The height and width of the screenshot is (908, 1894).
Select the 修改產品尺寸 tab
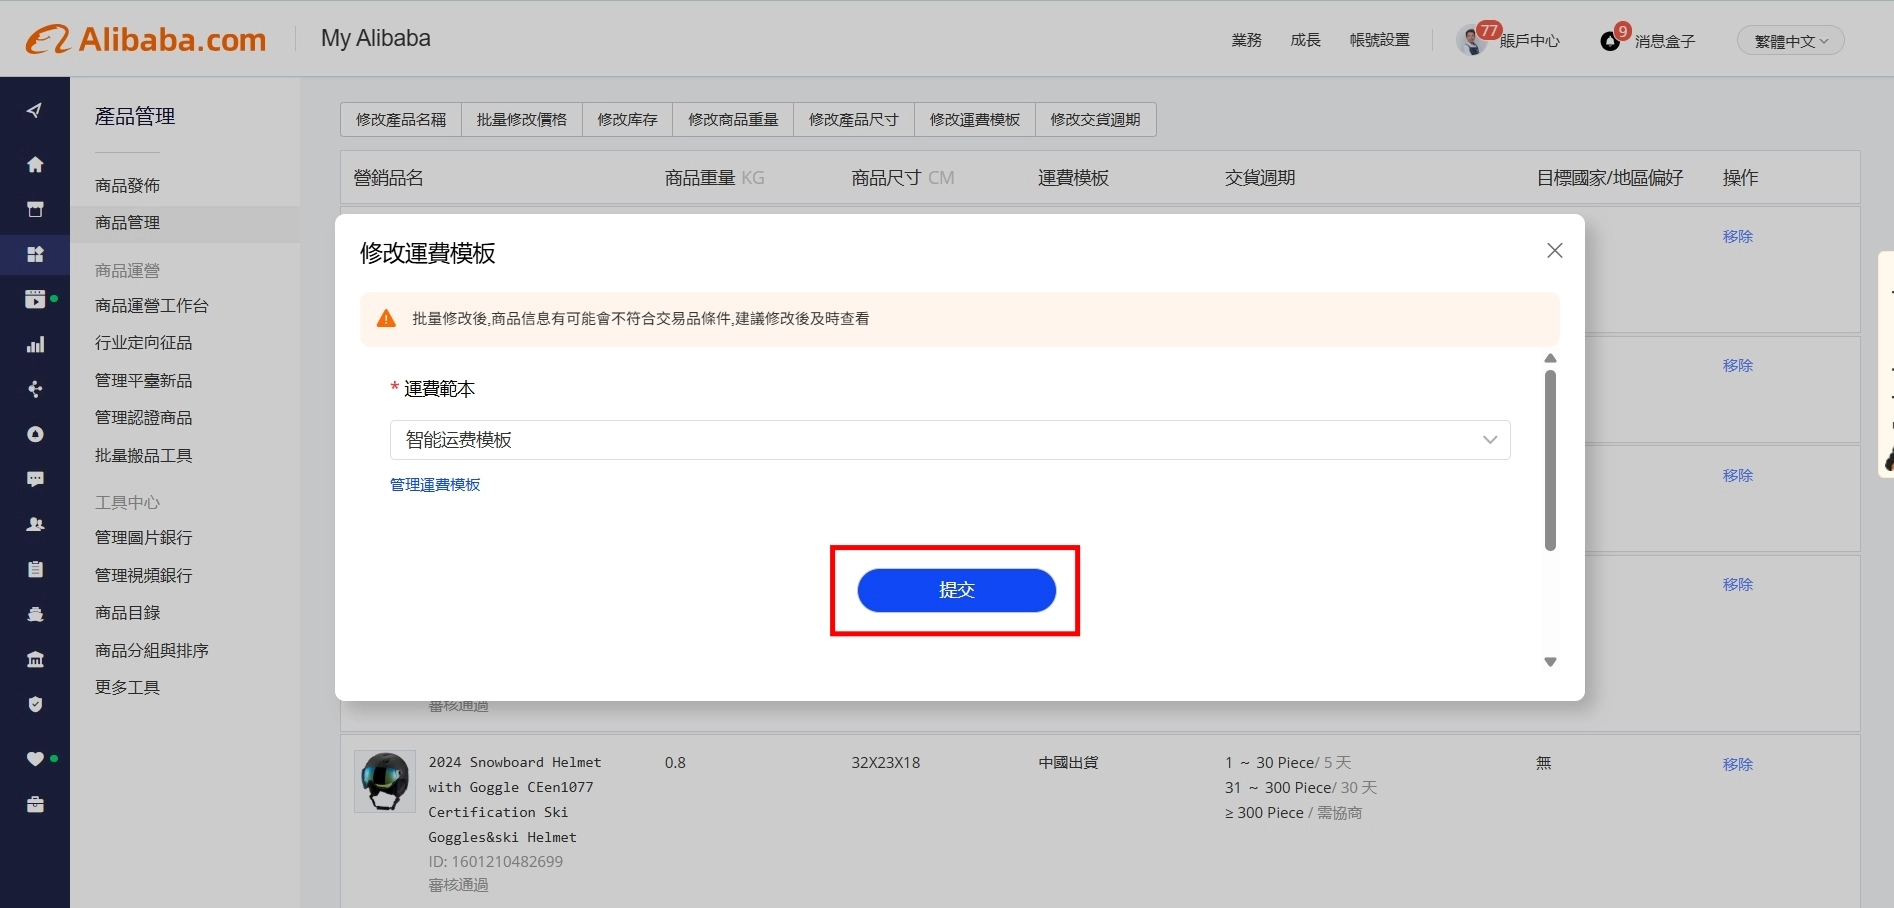coord(854,119)
